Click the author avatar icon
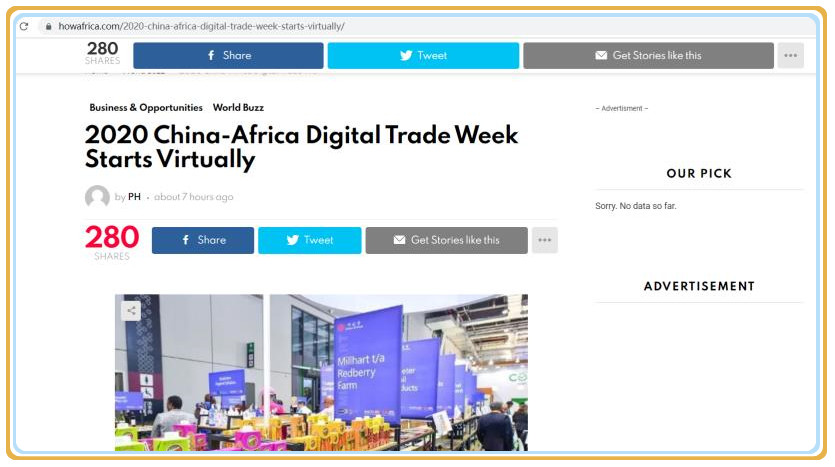The height and width of the screenshot is (467, 835). coord(97,197)
